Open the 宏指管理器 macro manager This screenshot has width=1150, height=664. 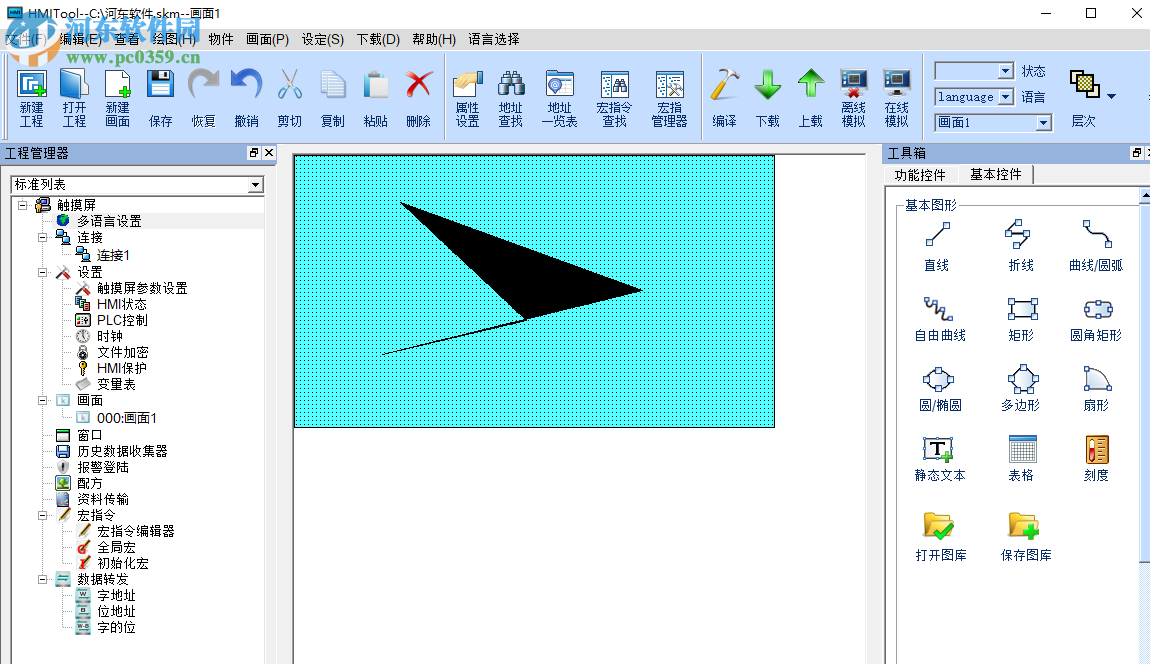click(670, 98)
